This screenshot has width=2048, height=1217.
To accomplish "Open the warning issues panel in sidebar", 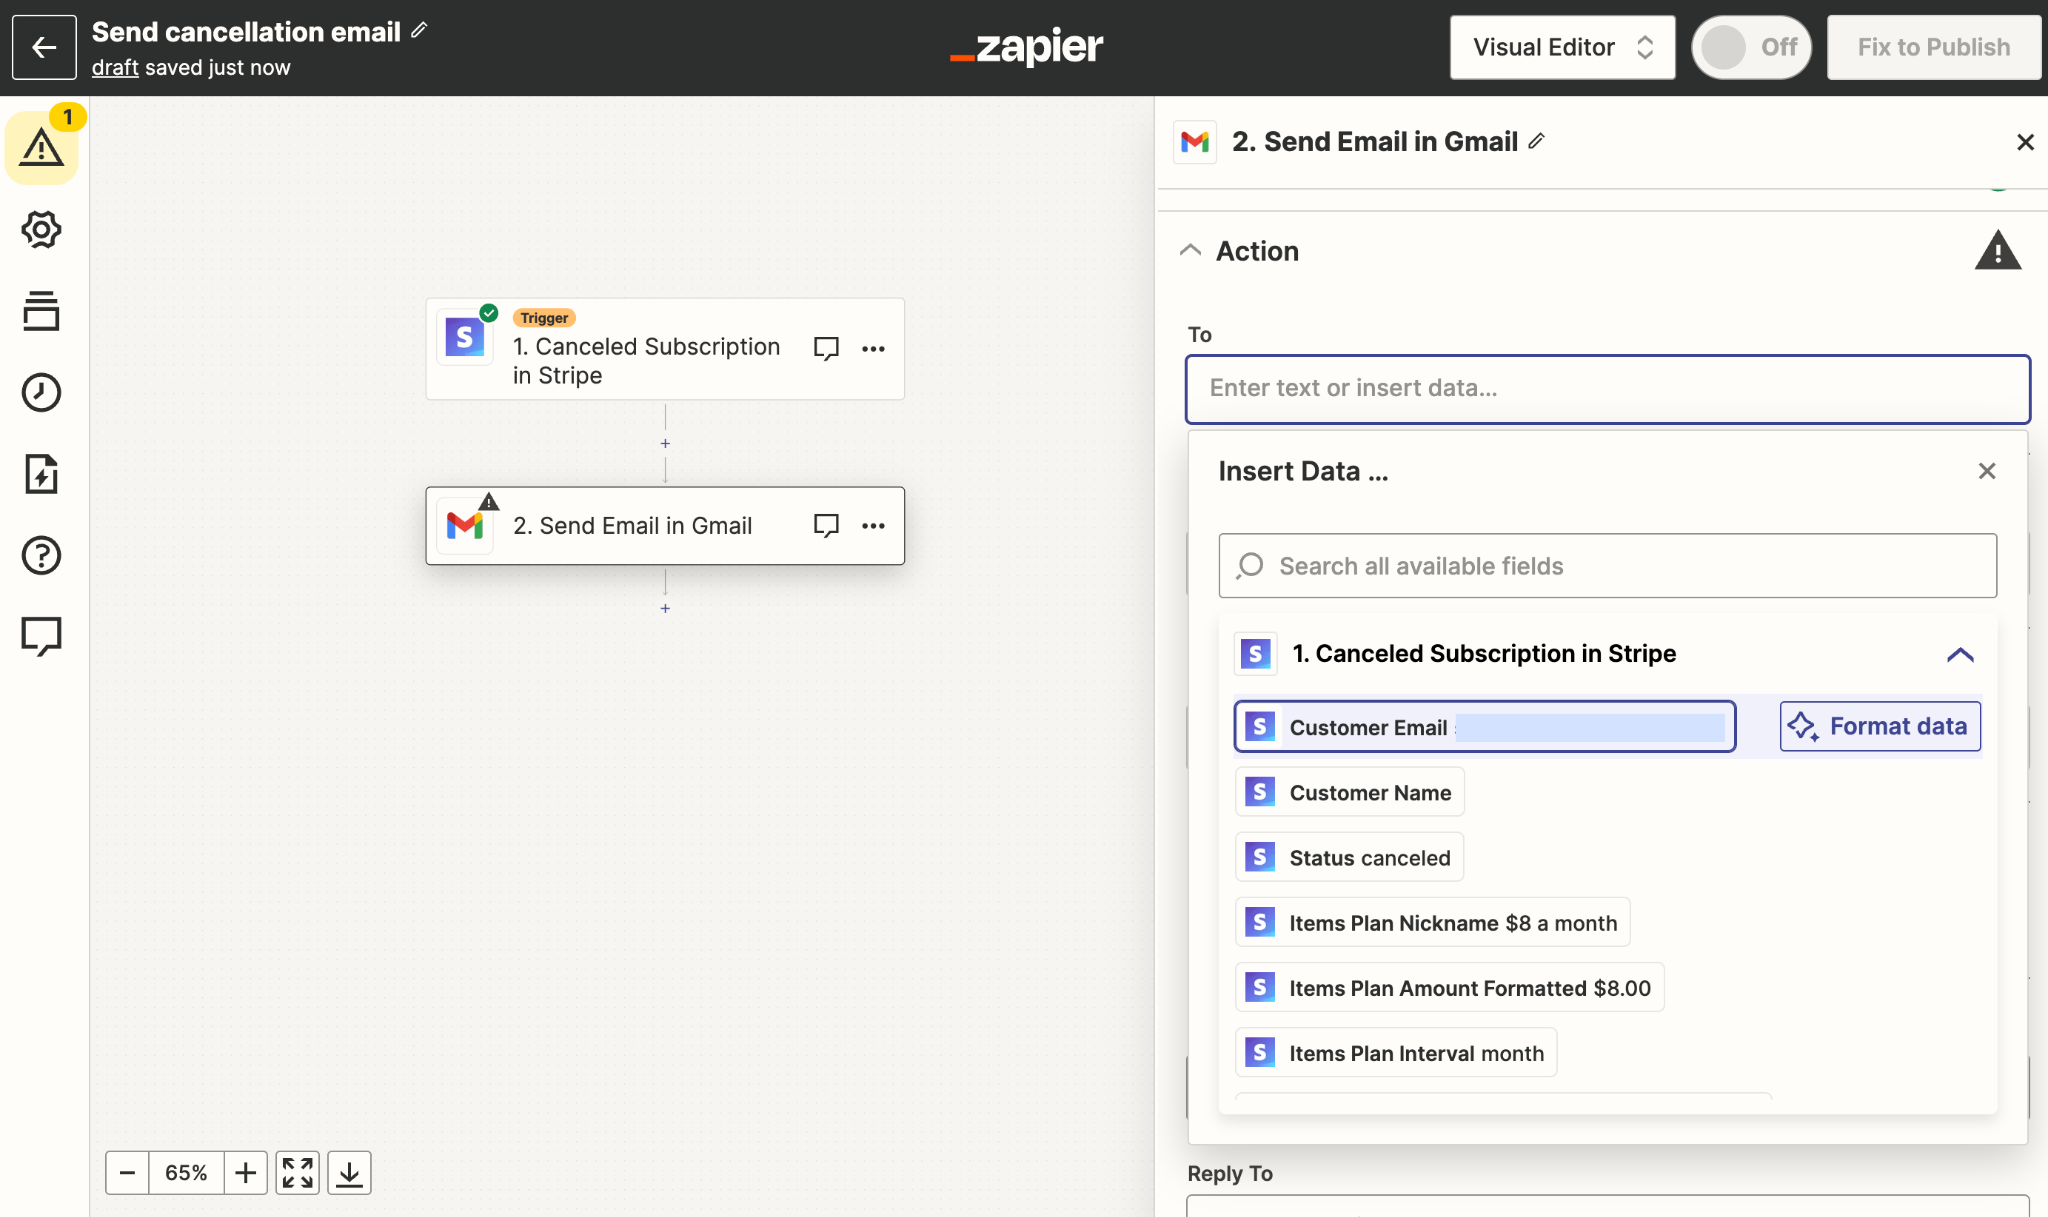I will [x=41, y=148].
